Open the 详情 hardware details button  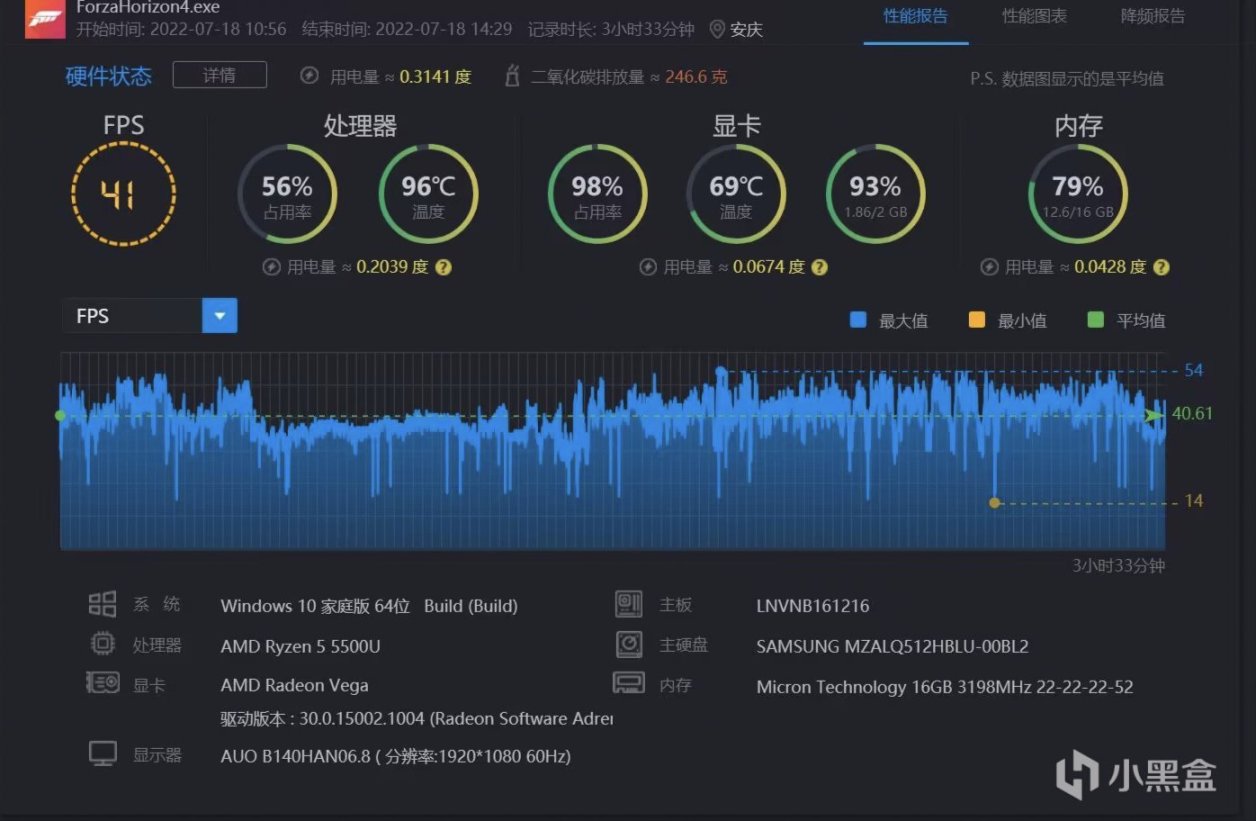pyautogui.click(x=220, y=75)
